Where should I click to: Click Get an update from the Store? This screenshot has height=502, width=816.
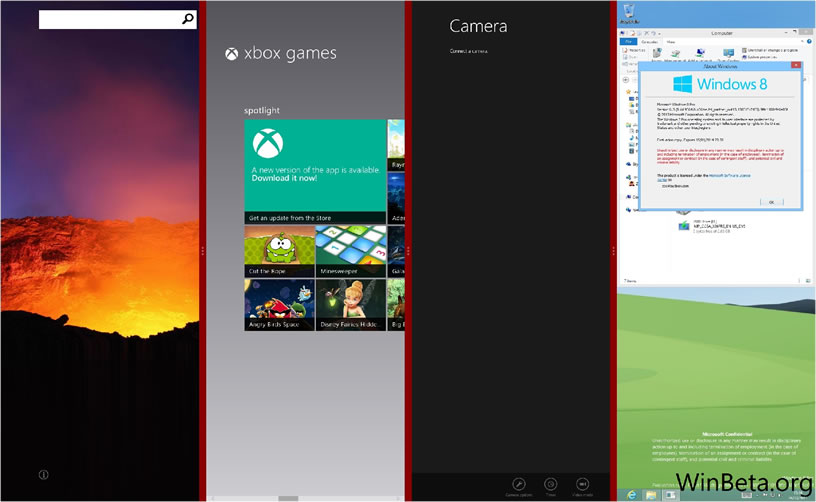(290, 218)
